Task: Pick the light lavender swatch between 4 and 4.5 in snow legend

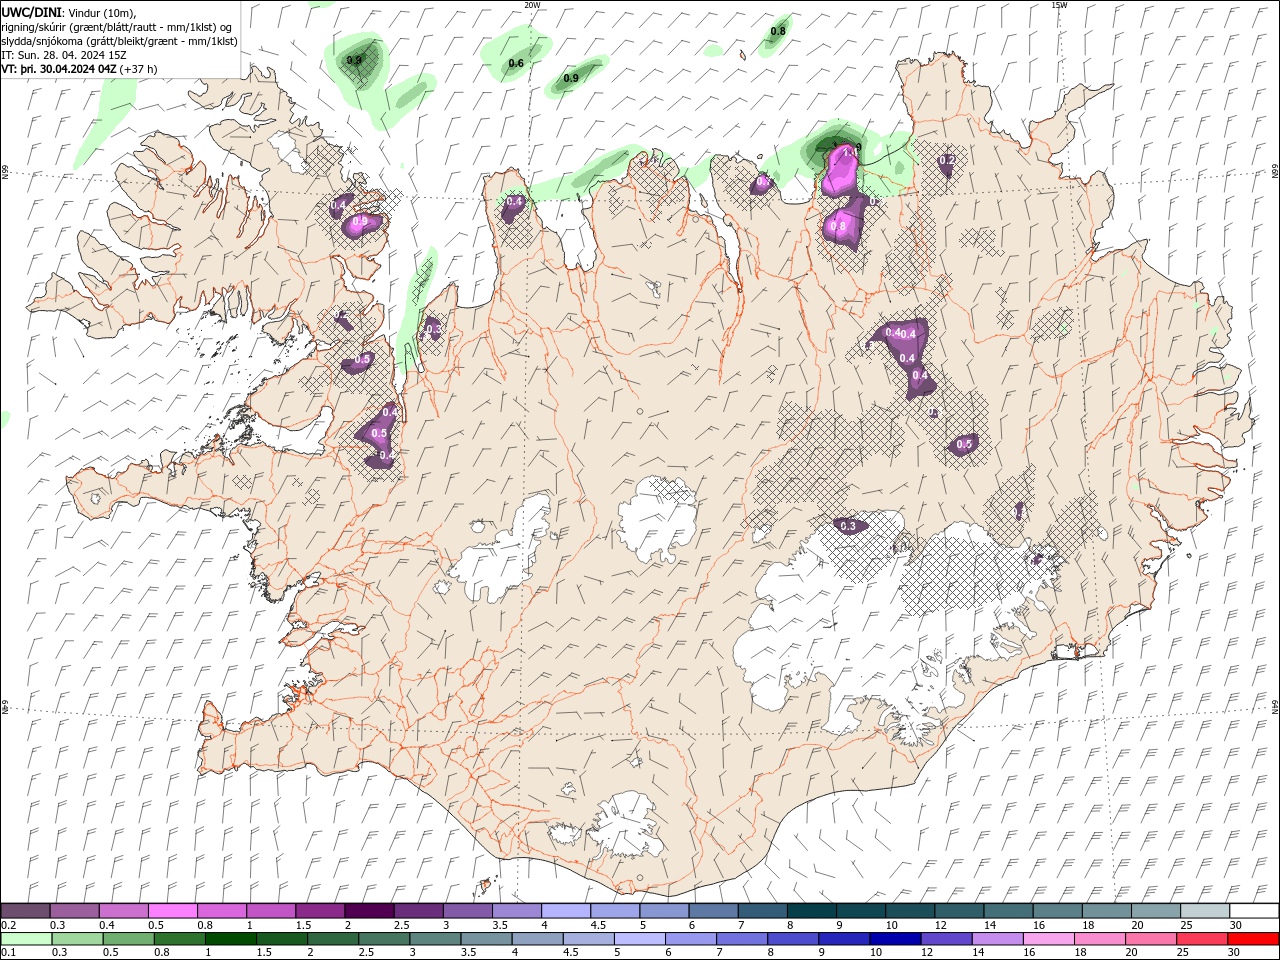Action: (566, 911)
